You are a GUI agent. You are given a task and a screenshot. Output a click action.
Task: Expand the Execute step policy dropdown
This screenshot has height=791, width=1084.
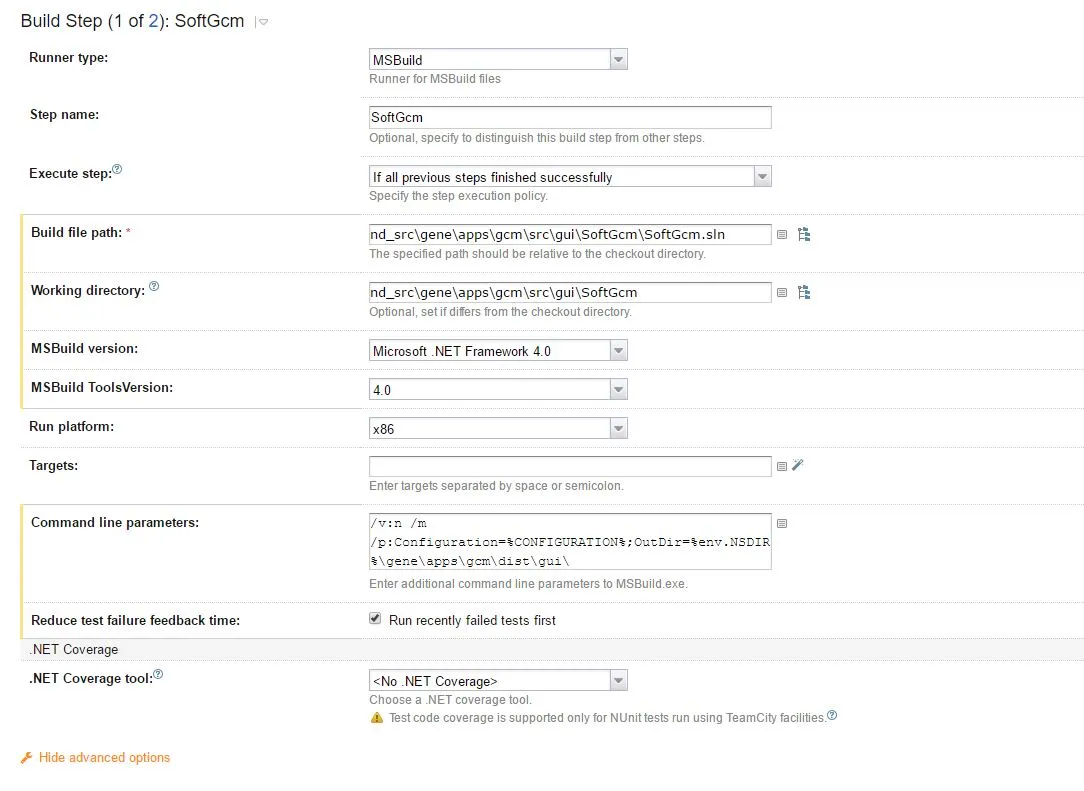(x=570, y=177)
